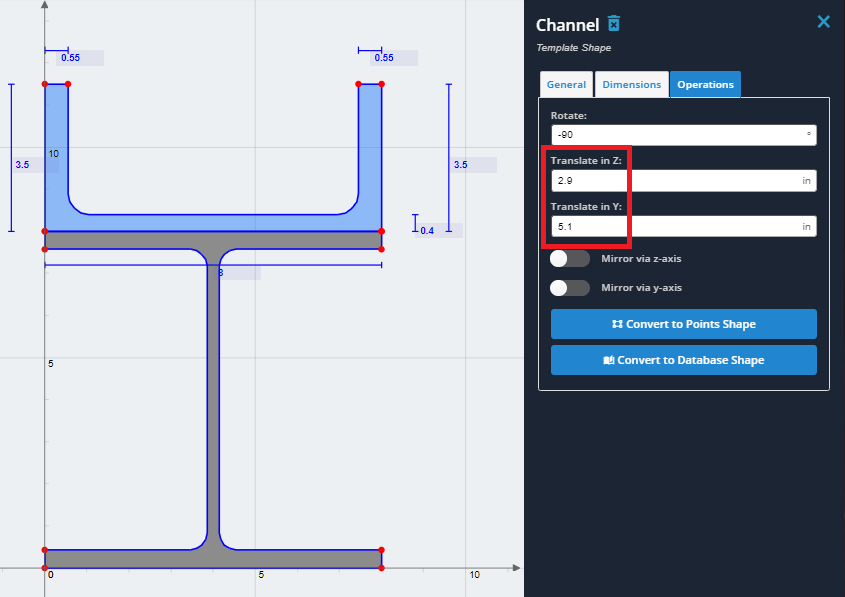
Task: Click the 8 width dimension label
Action: tap(220, 273)
